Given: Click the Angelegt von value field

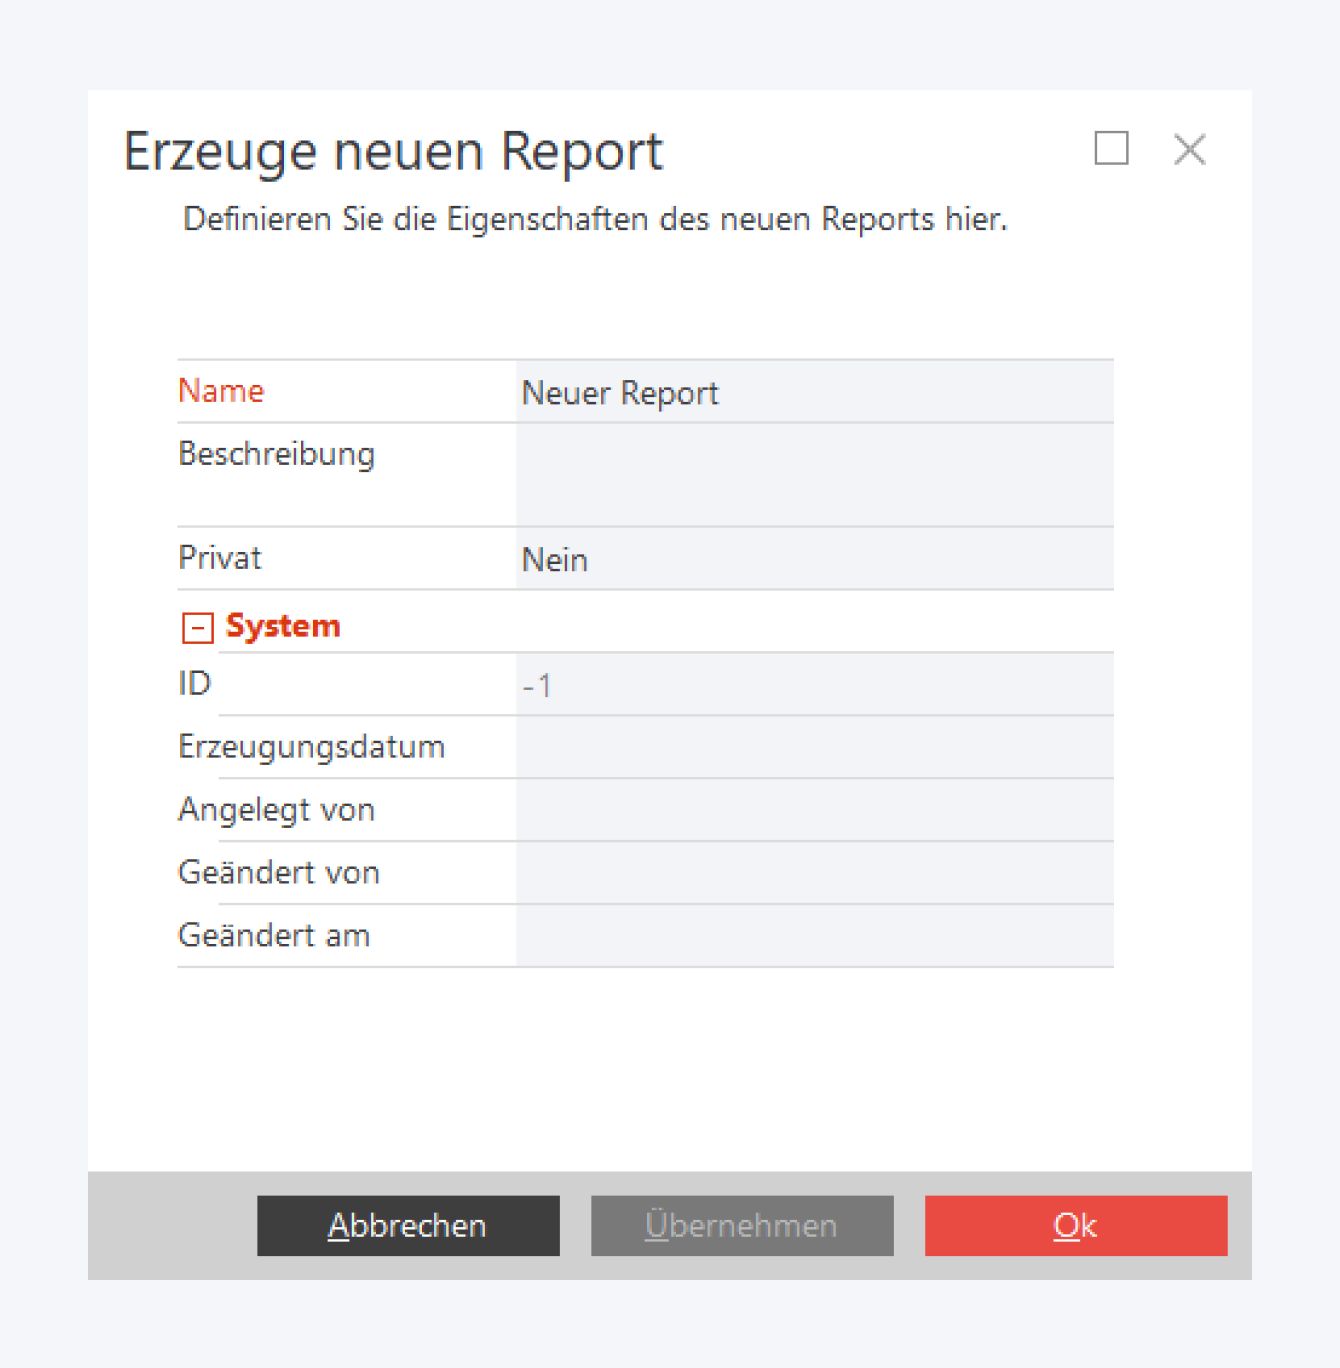Looking at the screenshot, I should click(x=814, y=811).
